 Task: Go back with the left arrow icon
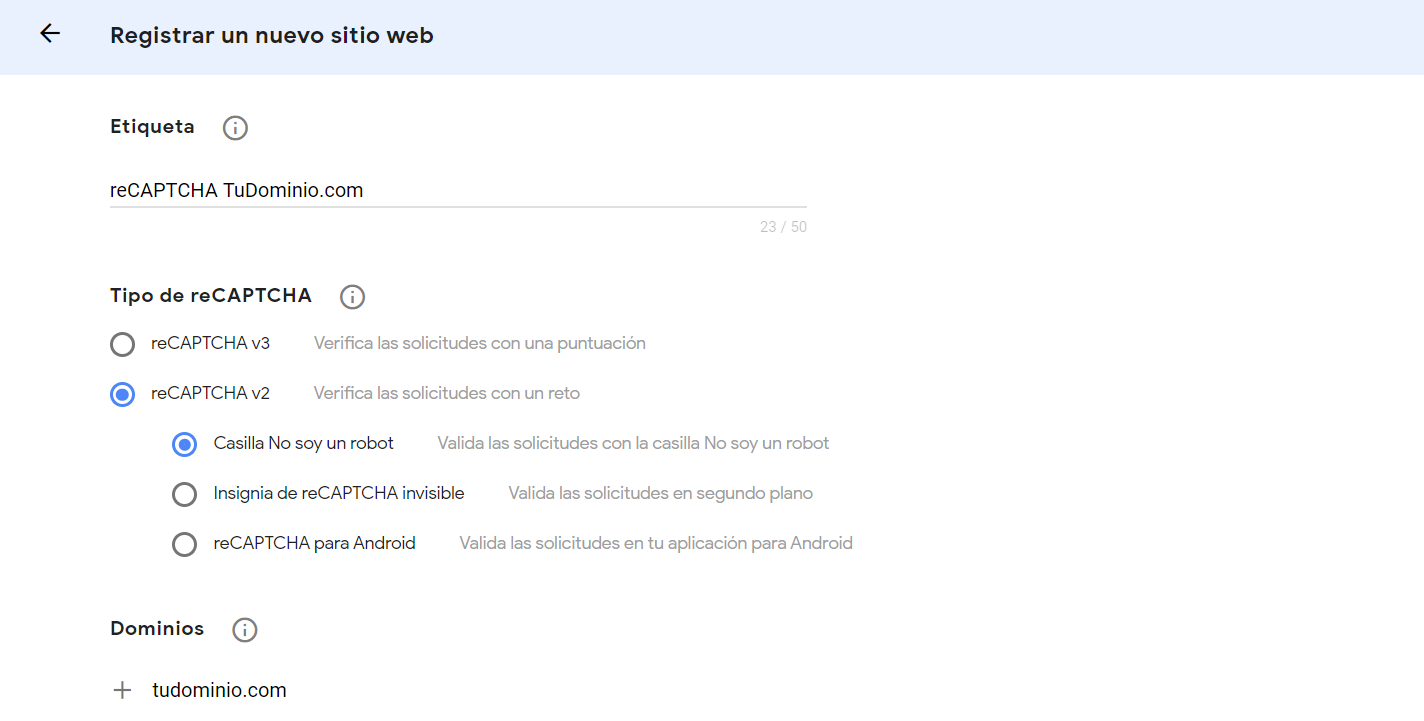coord(50,33)
